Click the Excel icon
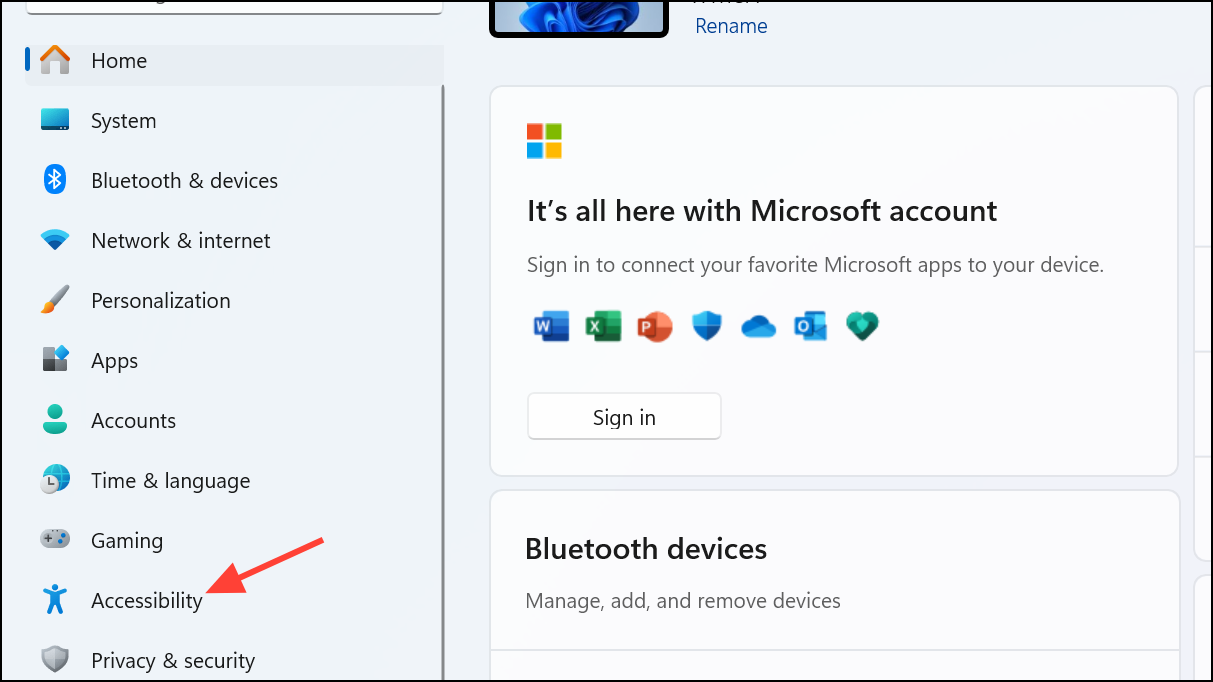Image resolution: width=1213 pixels, height=682 pixels. click(x=603, y=325)
